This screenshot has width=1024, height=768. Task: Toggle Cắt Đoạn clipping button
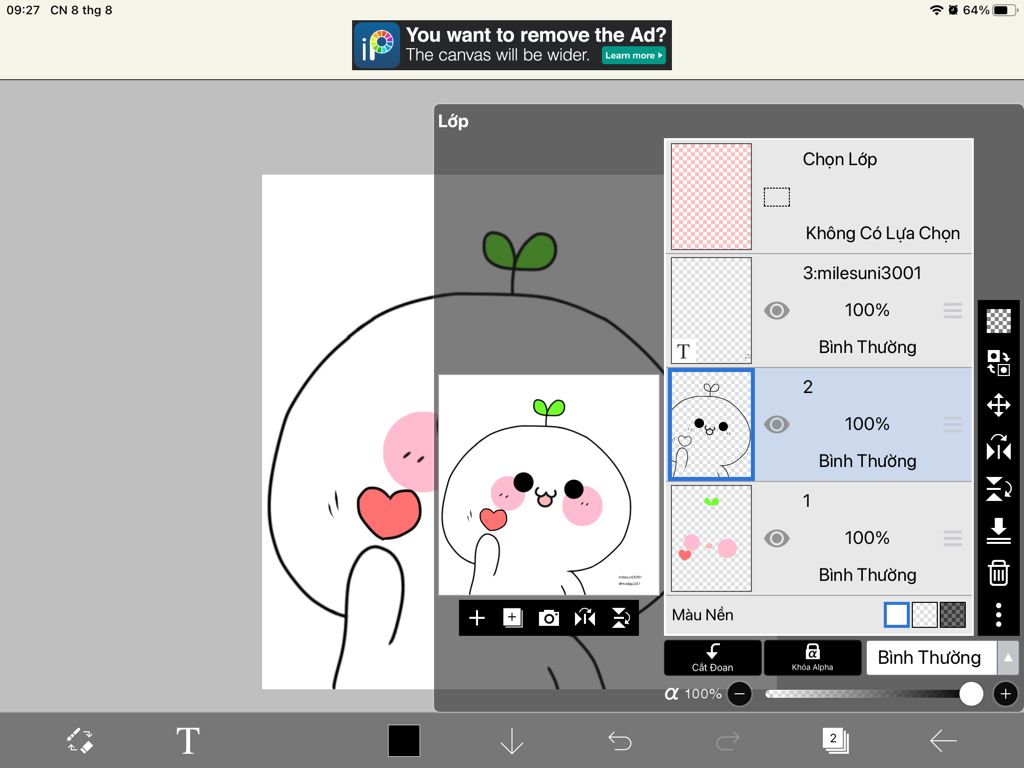712,657
